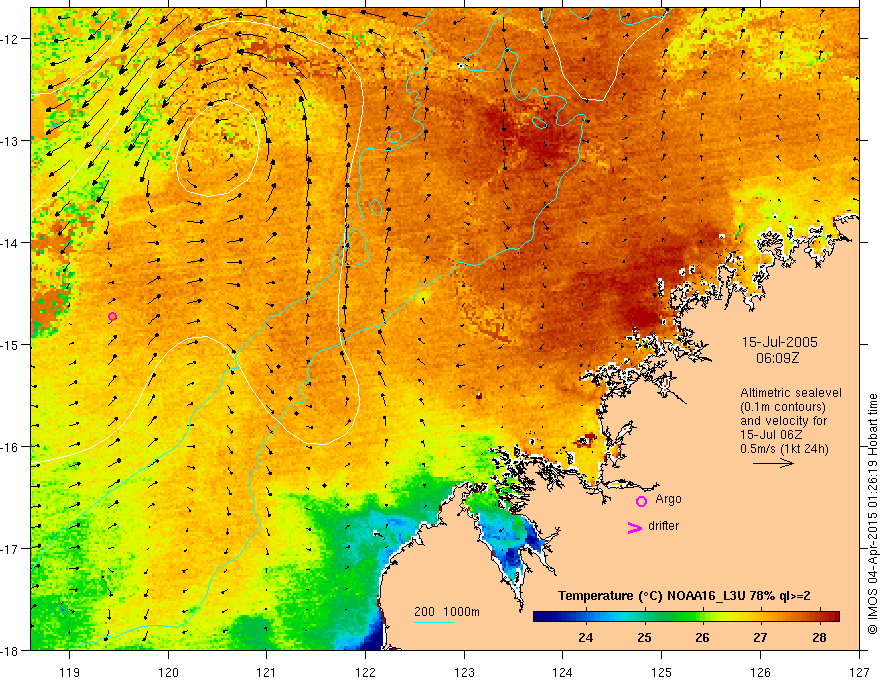
Task: Click the magenta Argo float marker on the map
Action: coord(112,316)
